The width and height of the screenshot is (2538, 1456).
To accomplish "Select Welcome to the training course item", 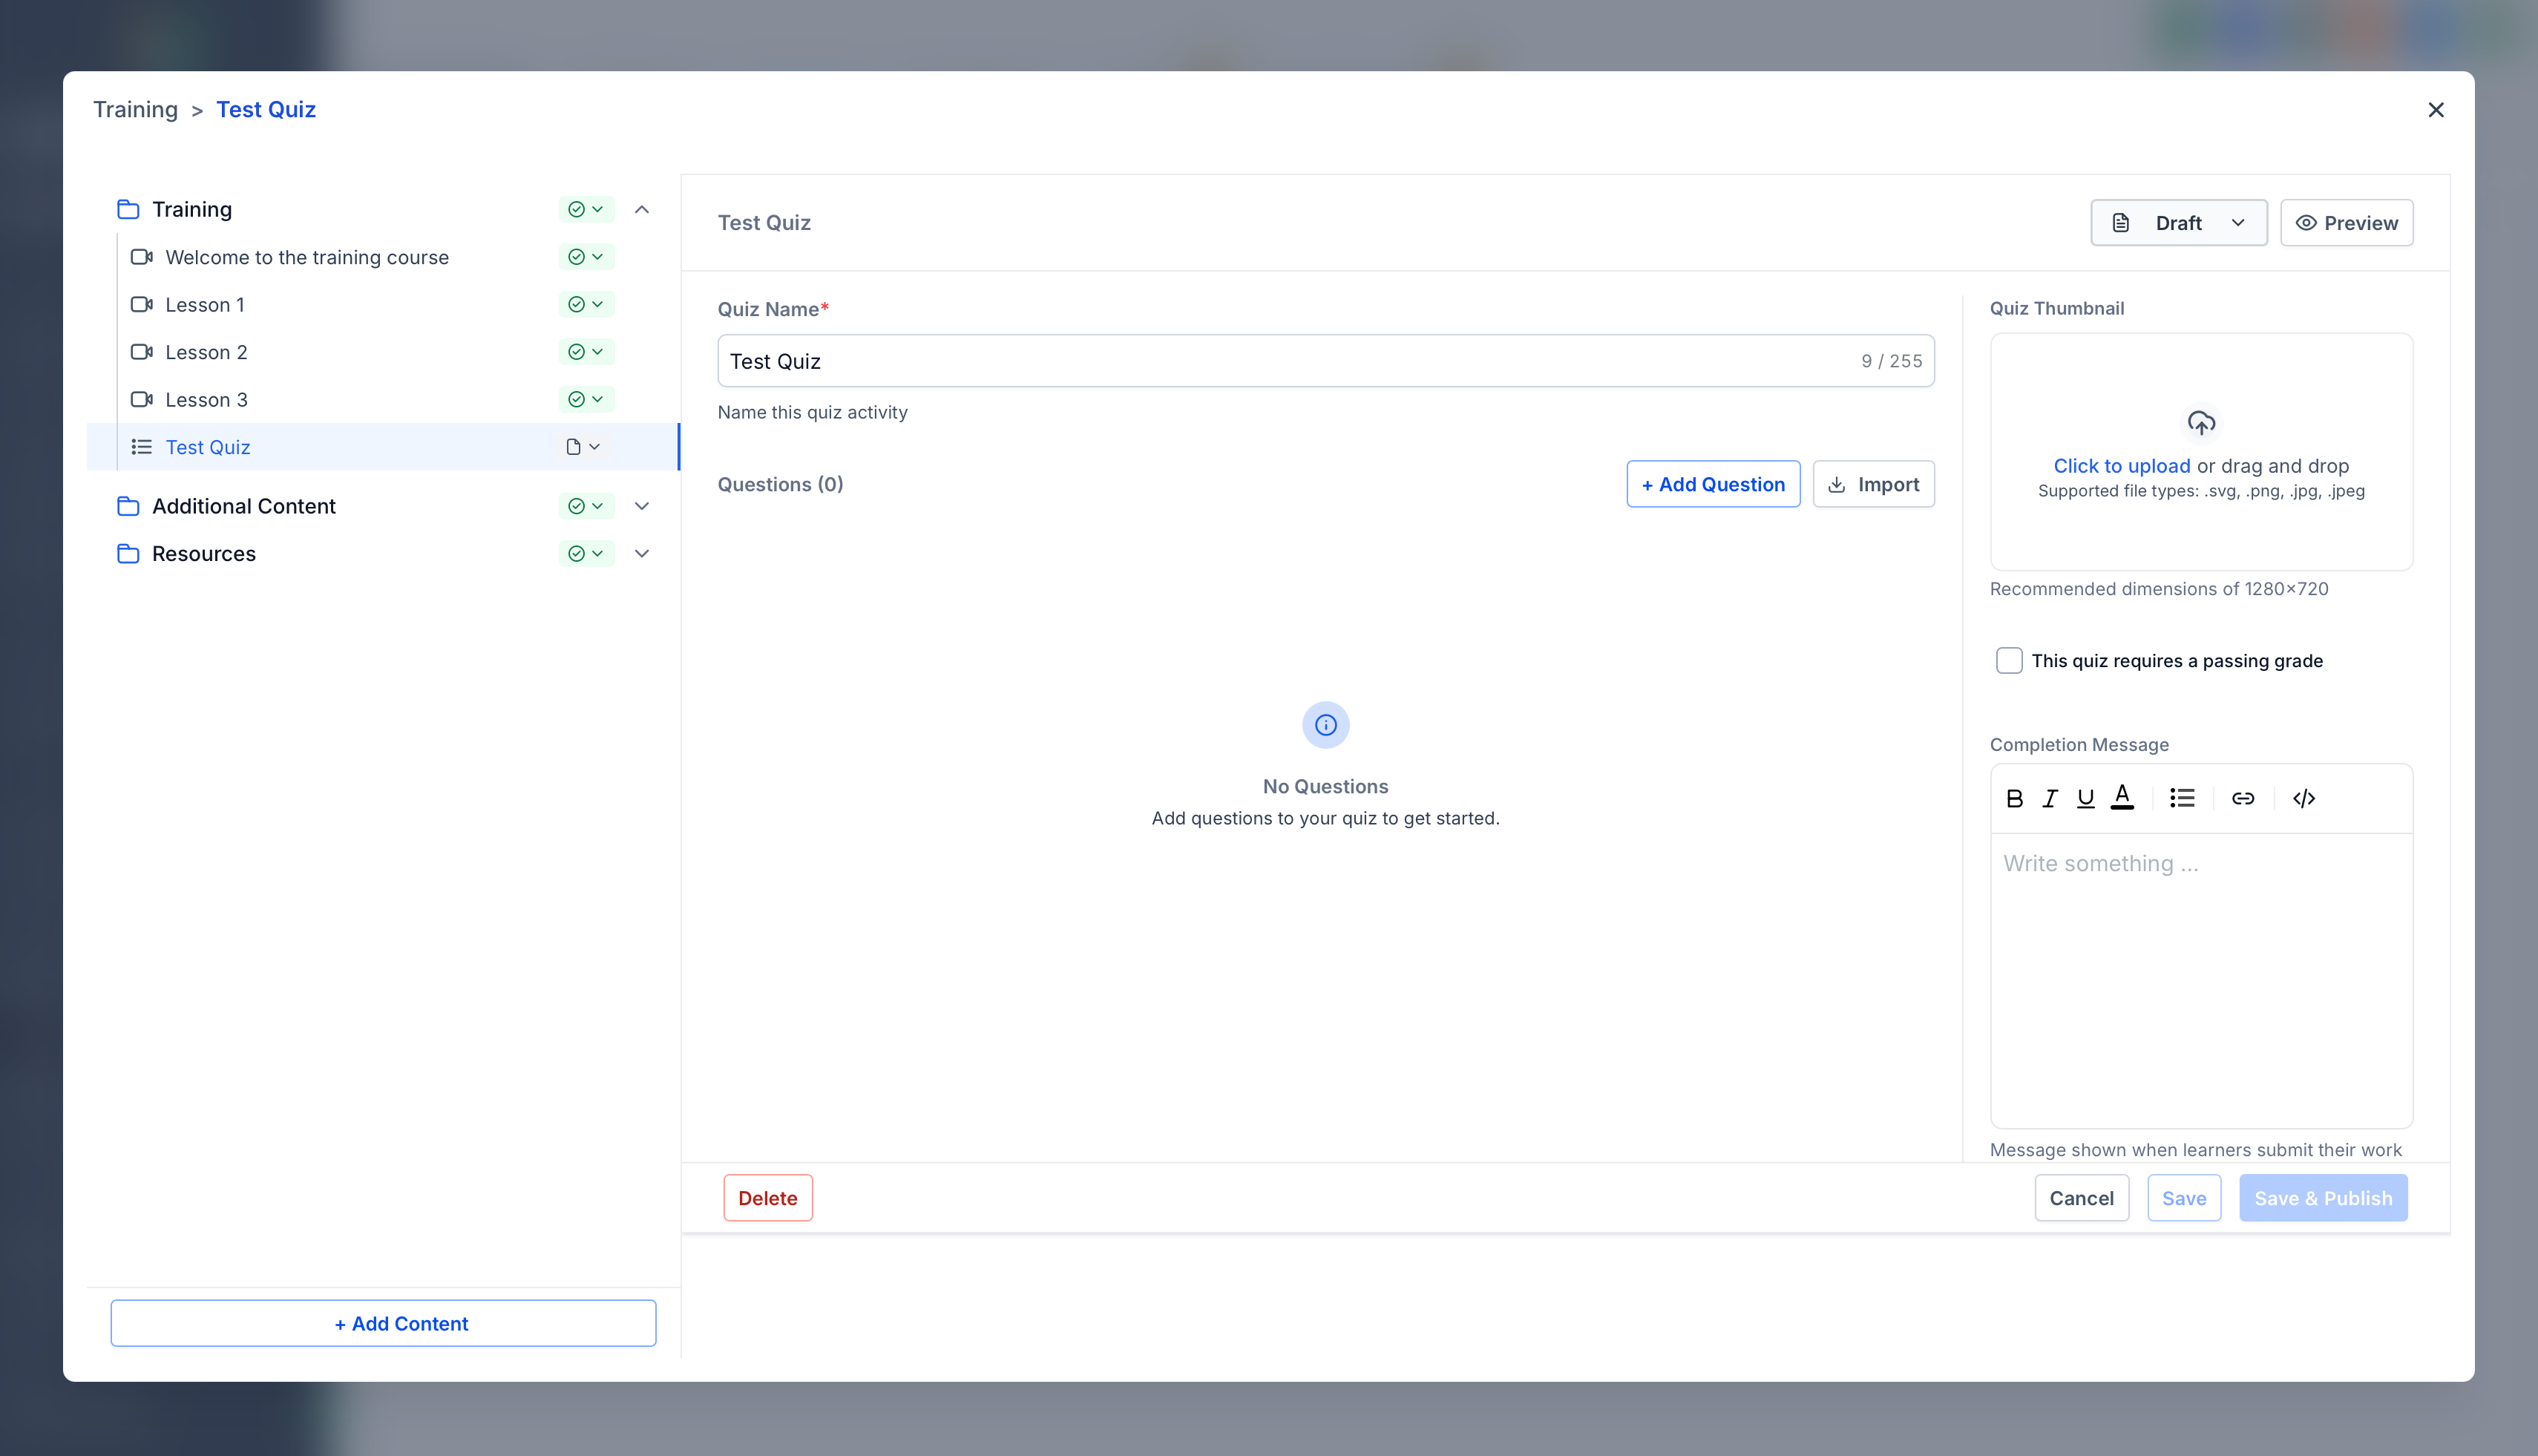I will click(306, 257).
